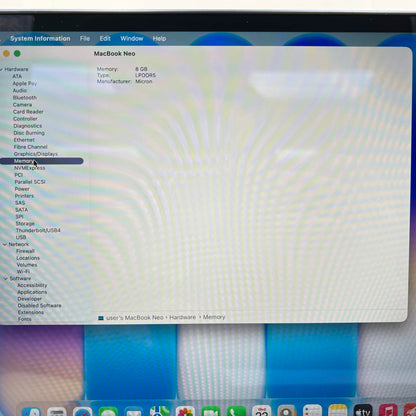Select Fibre Channel in the sidebar
Viewport: 416px width, 416px height.
[x=30, y=147]
